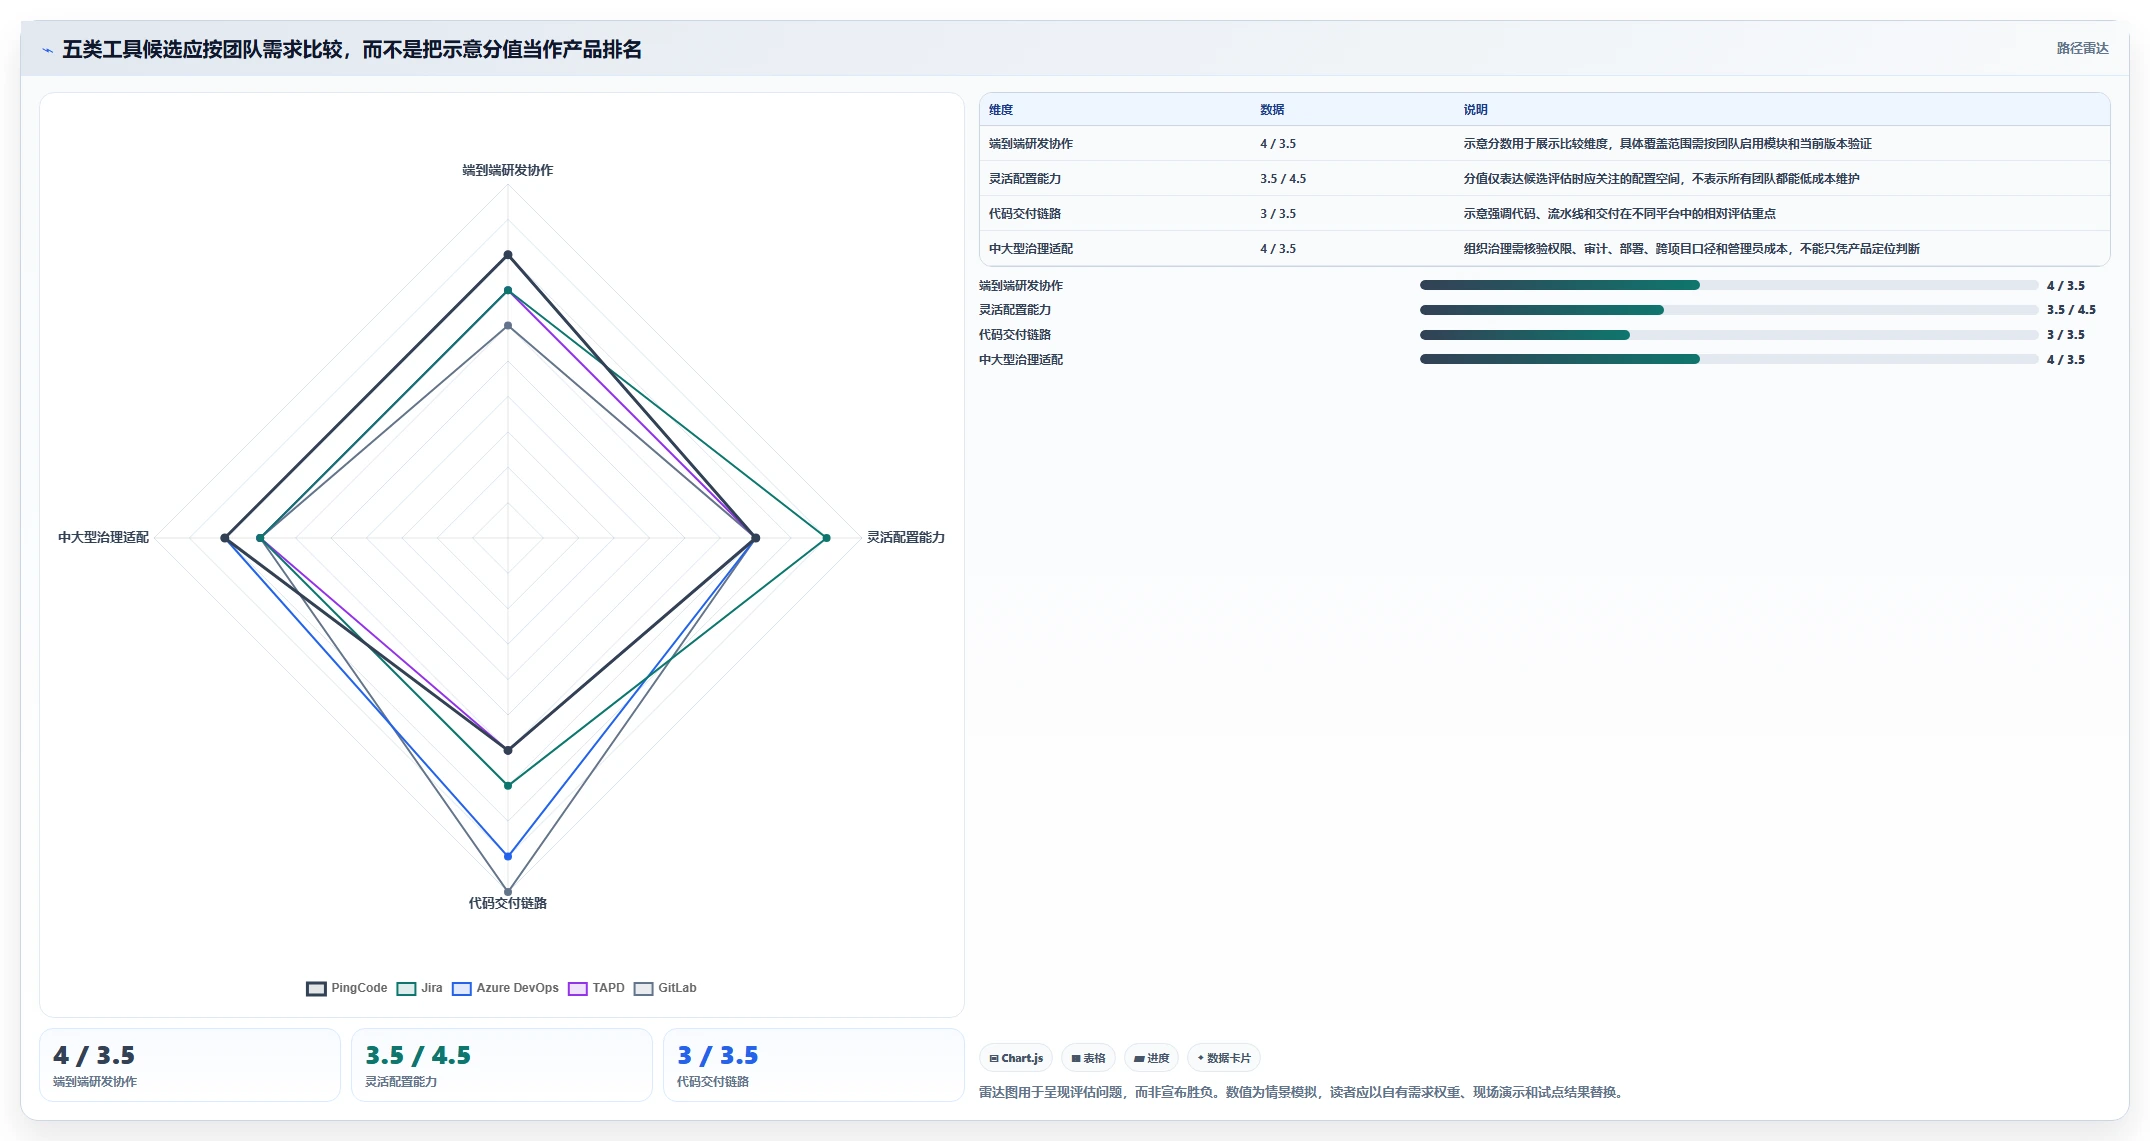
Task: Click description starting 组织治理需核验权限
Action: click(x=1691, y=249)
